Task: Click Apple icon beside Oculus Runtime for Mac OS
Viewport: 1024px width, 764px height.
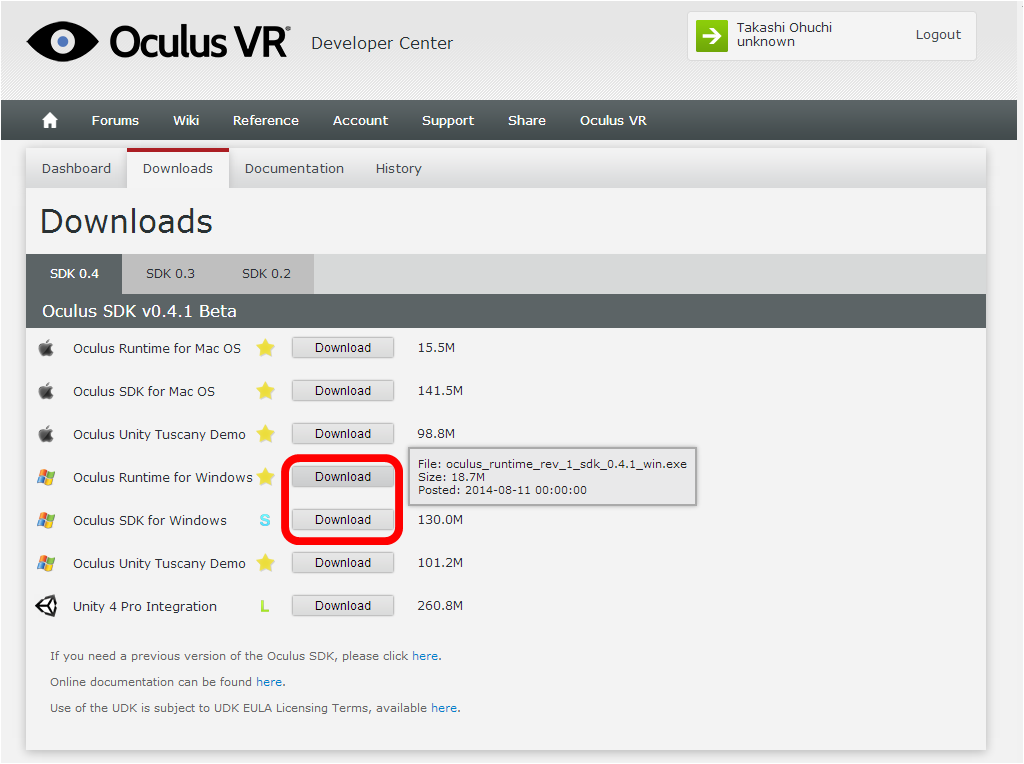Action: point(46,348)
